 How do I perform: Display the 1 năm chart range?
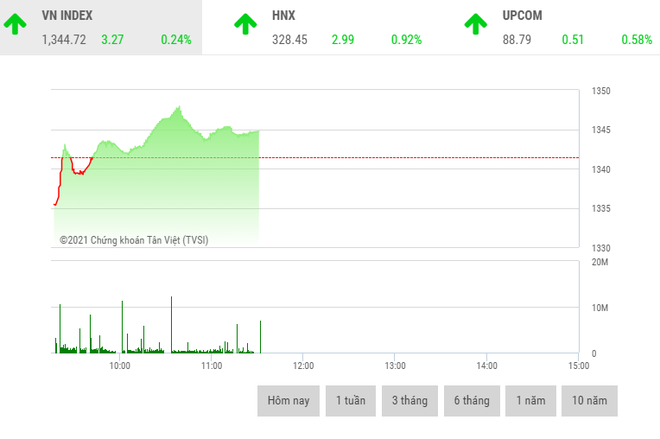pos(531,401)
